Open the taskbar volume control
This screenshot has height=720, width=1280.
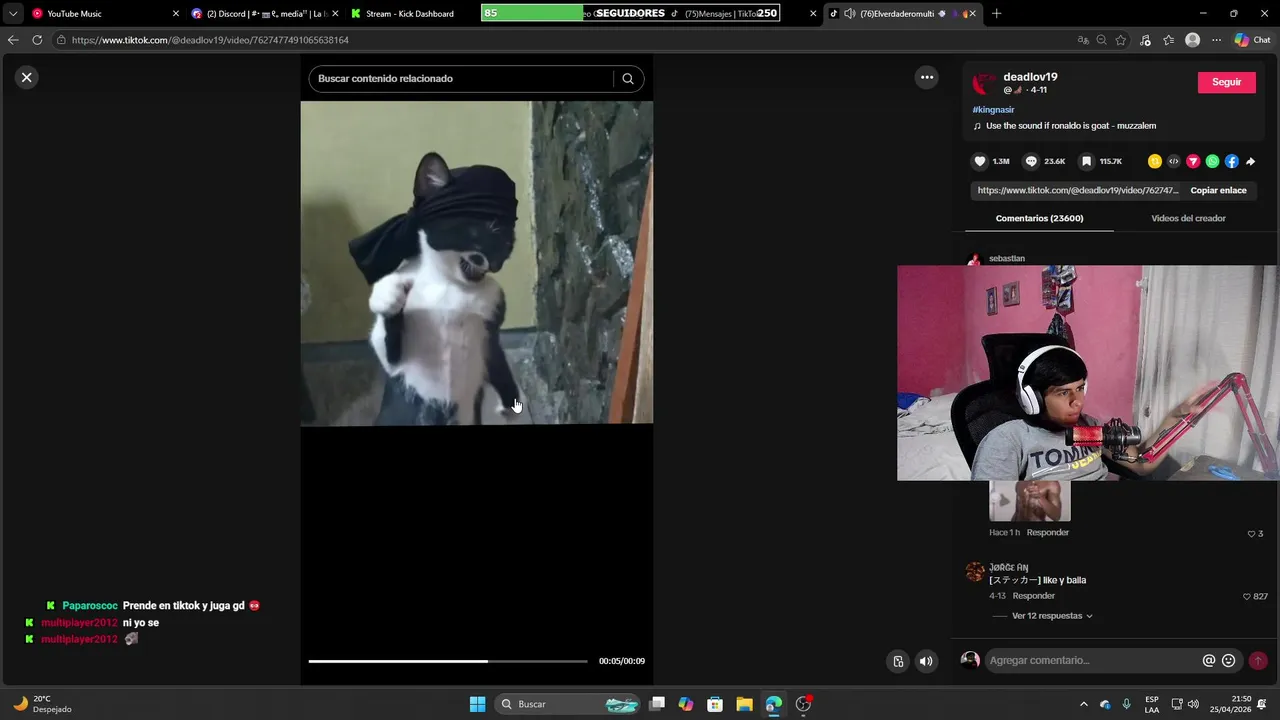point(1193,704)
